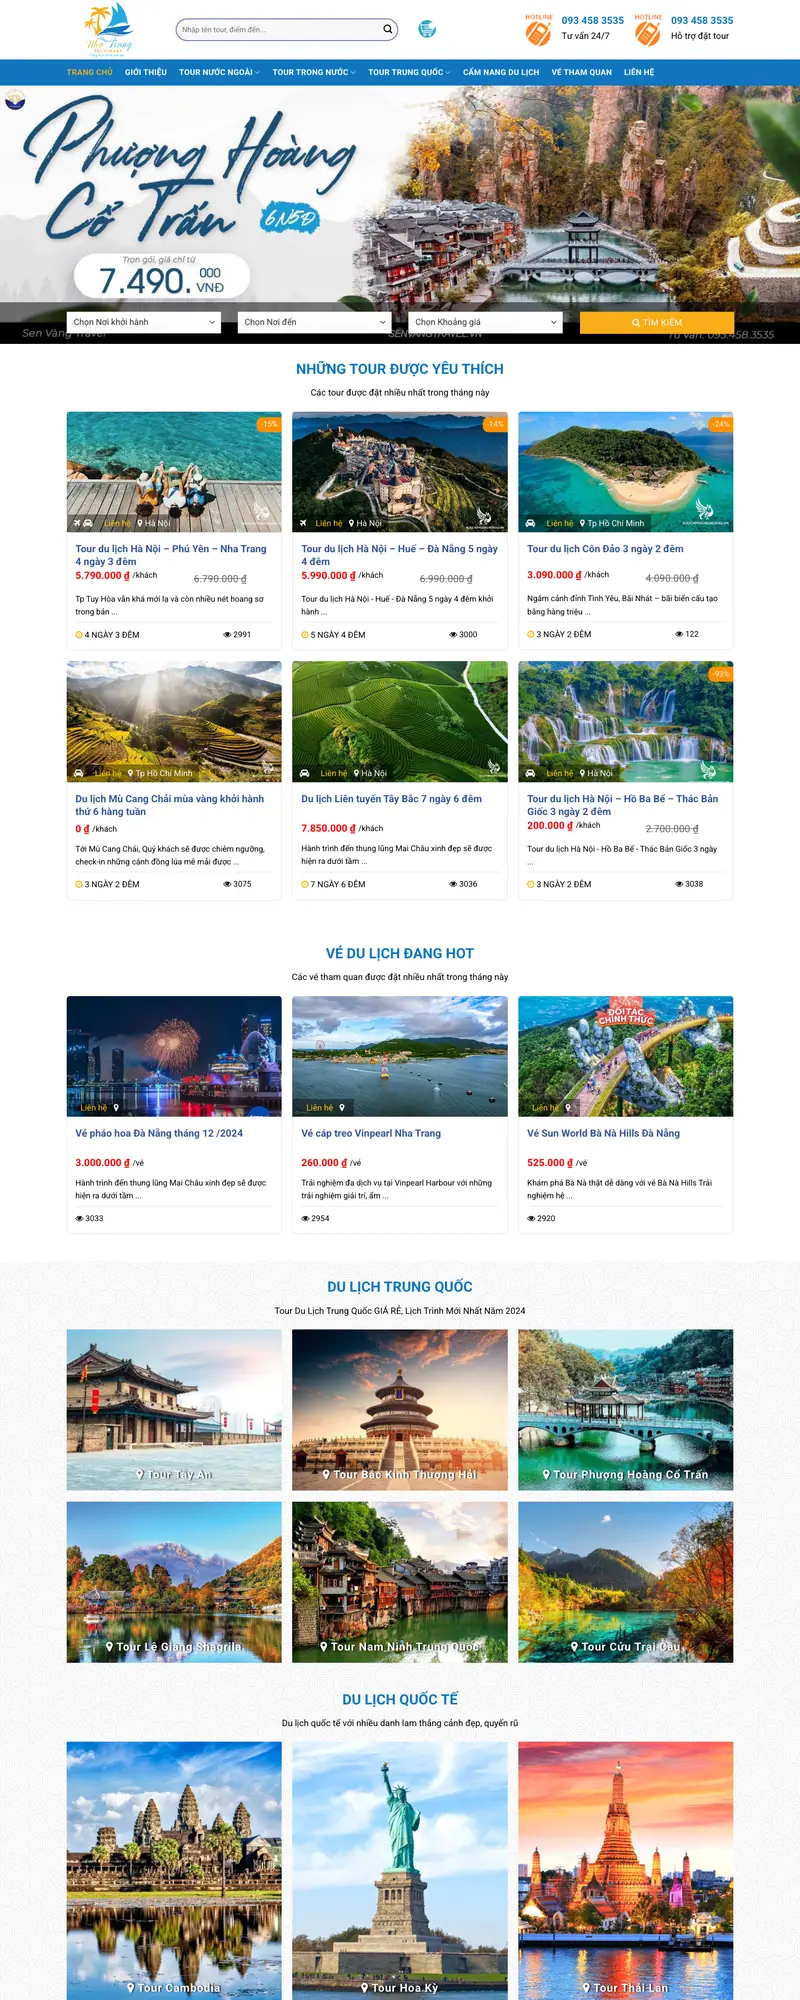This screenshot has width=800, height=2000.
Task: Click the Thác Bản Giốc waterfall card image
Action: point(626,721)
